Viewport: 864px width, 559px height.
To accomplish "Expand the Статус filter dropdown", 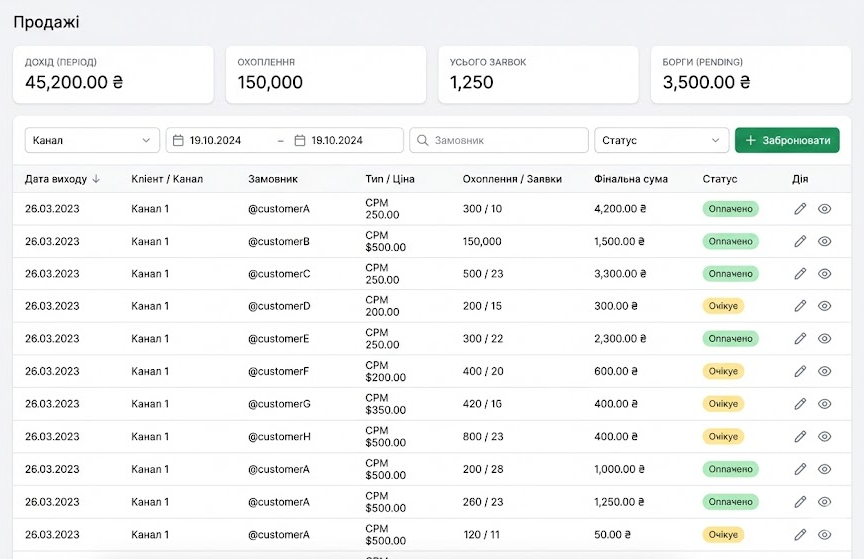I will click(661, 141).
